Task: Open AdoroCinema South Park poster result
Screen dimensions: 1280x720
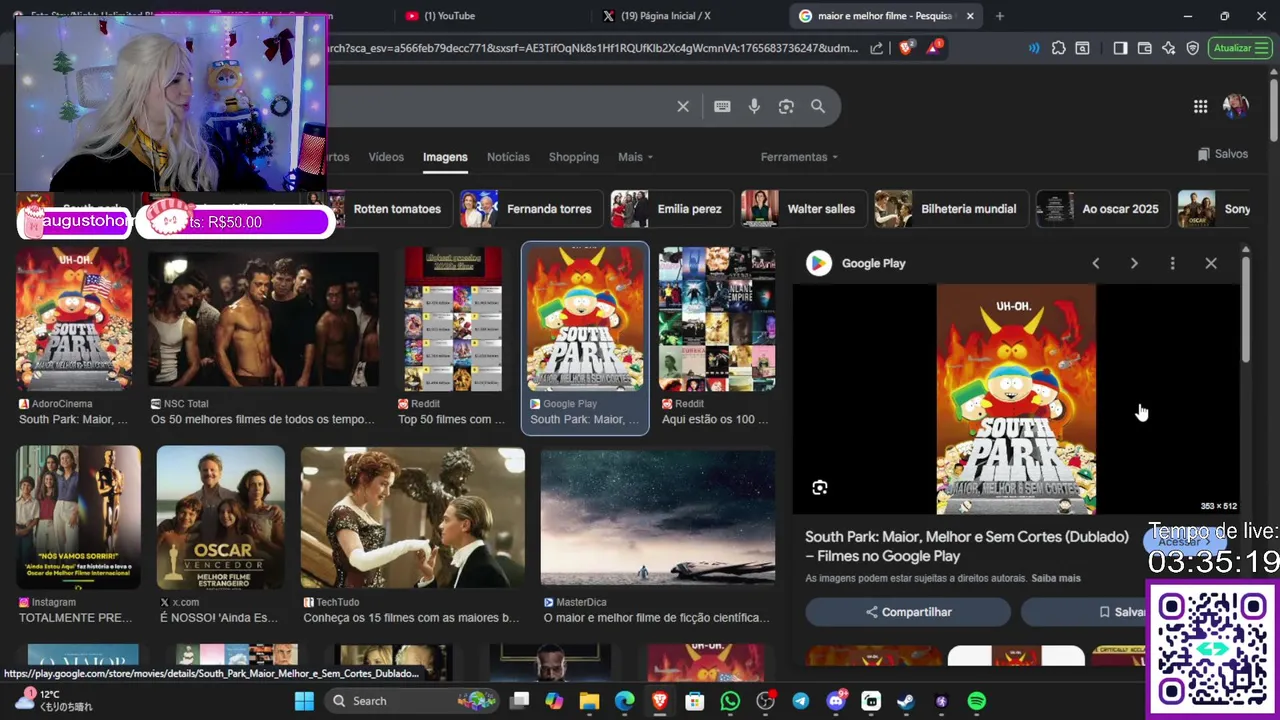Action: point(73,320)
